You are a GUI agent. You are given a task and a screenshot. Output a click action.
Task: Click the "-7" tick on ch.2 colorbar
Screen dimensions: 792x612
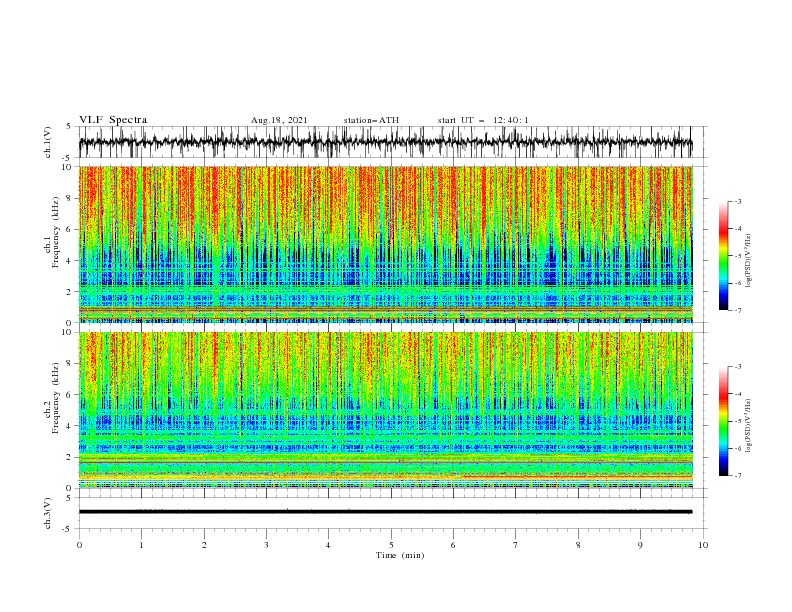738,476
